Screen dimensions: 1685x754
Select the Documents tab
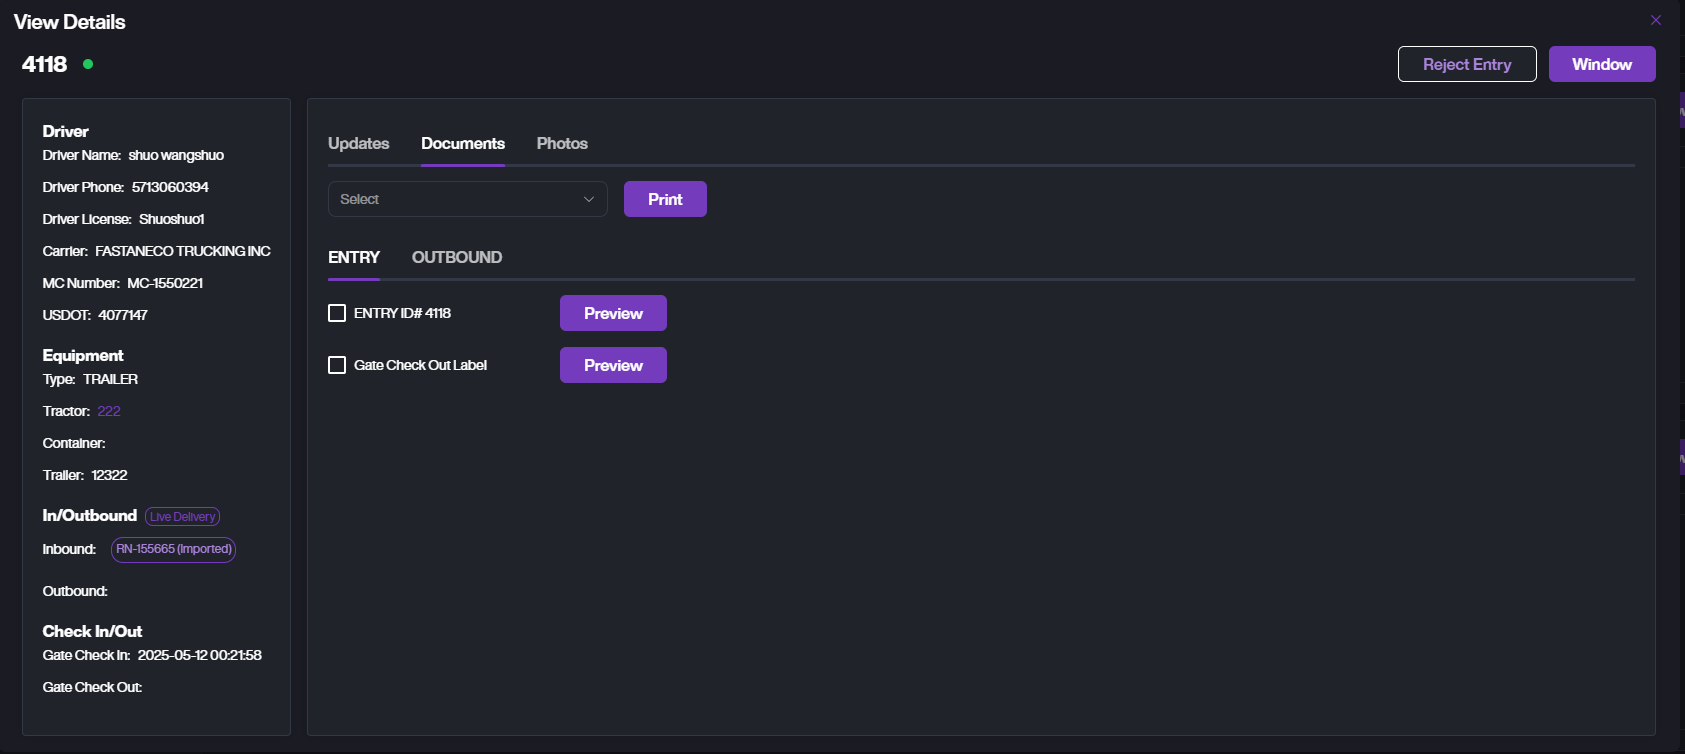(462, 144)
